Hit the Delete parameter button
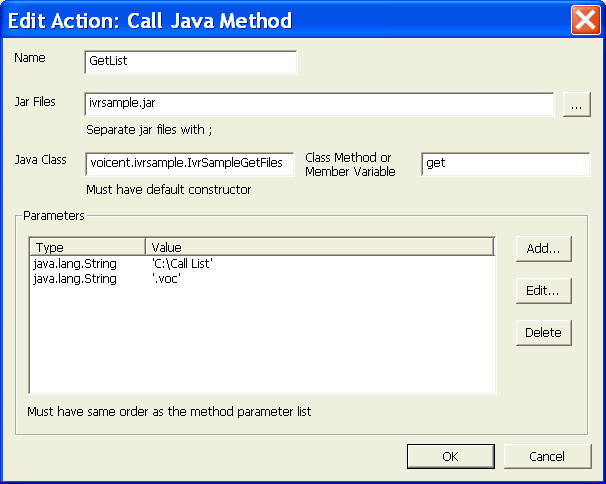The width and height of the screenshot is (606, 484). (x=543, y=333)
